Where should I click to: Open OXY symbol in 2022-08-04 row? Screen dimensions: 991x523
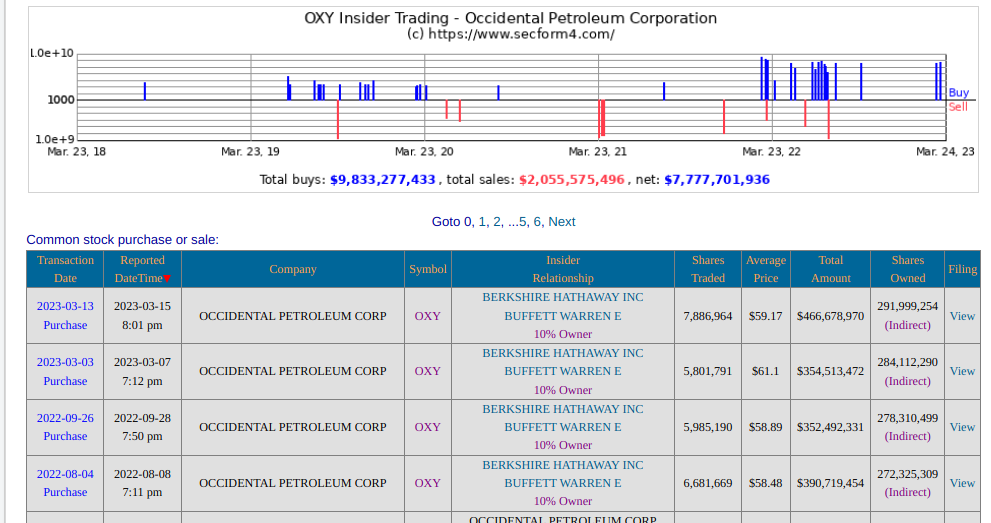click(427, 483)
